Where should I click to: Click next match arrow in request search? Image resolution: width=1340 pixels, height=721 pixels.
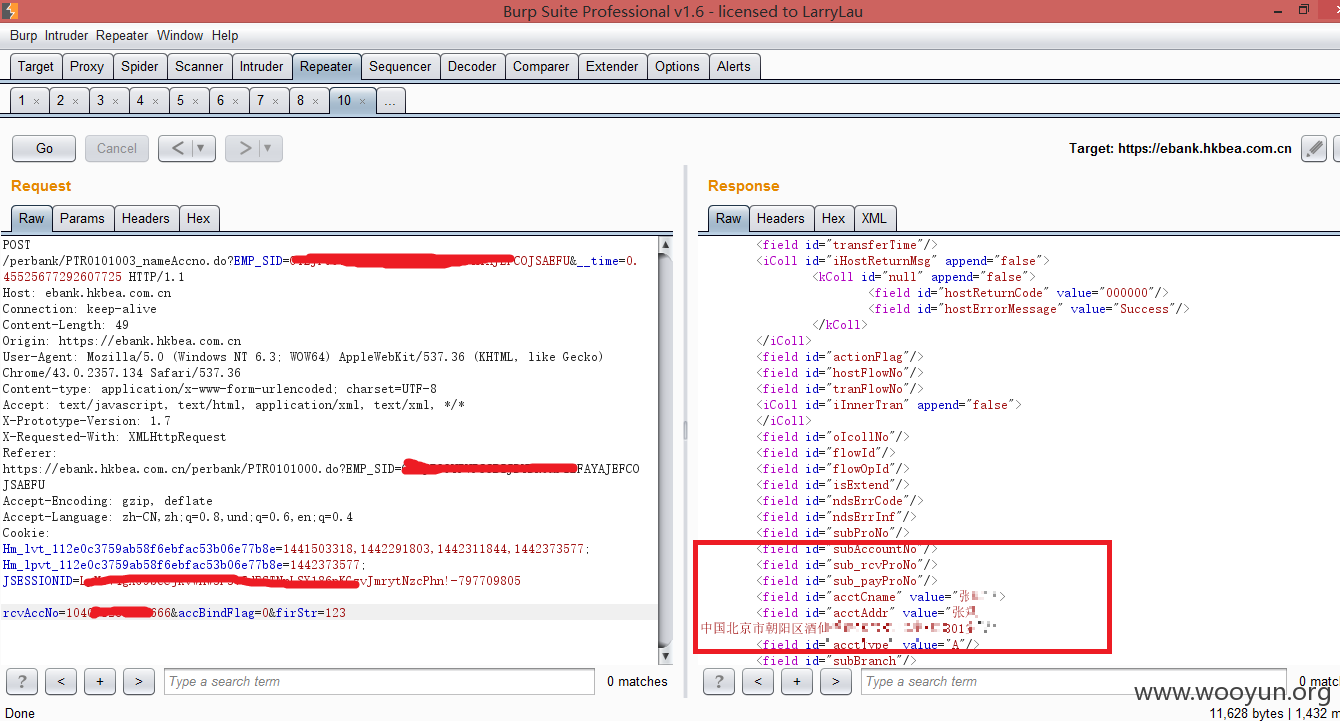click(x=138, y=681)
